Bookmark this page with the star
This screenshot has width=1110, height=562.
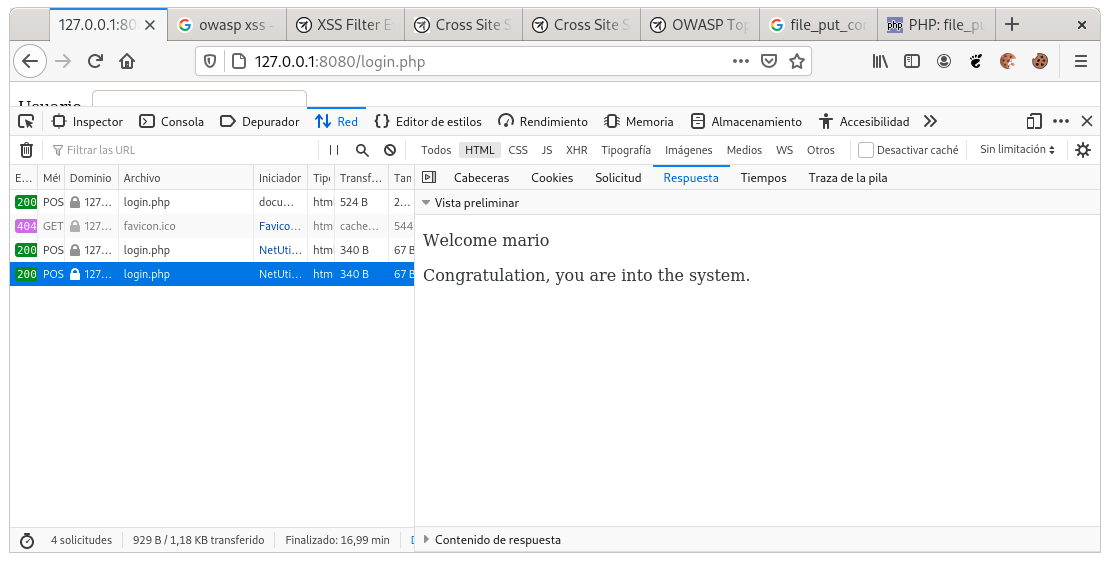(797, 61)
